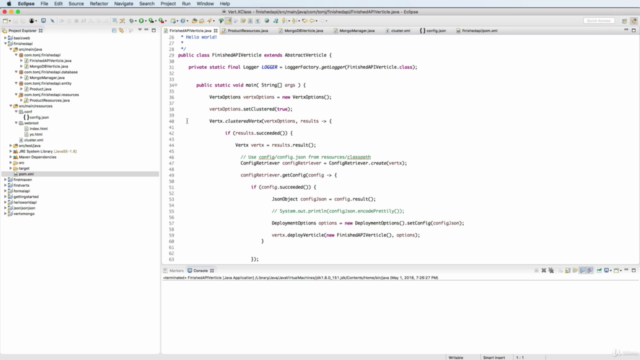Open the Apple menu
Viewport: 640px width, 360px height.
9,4
